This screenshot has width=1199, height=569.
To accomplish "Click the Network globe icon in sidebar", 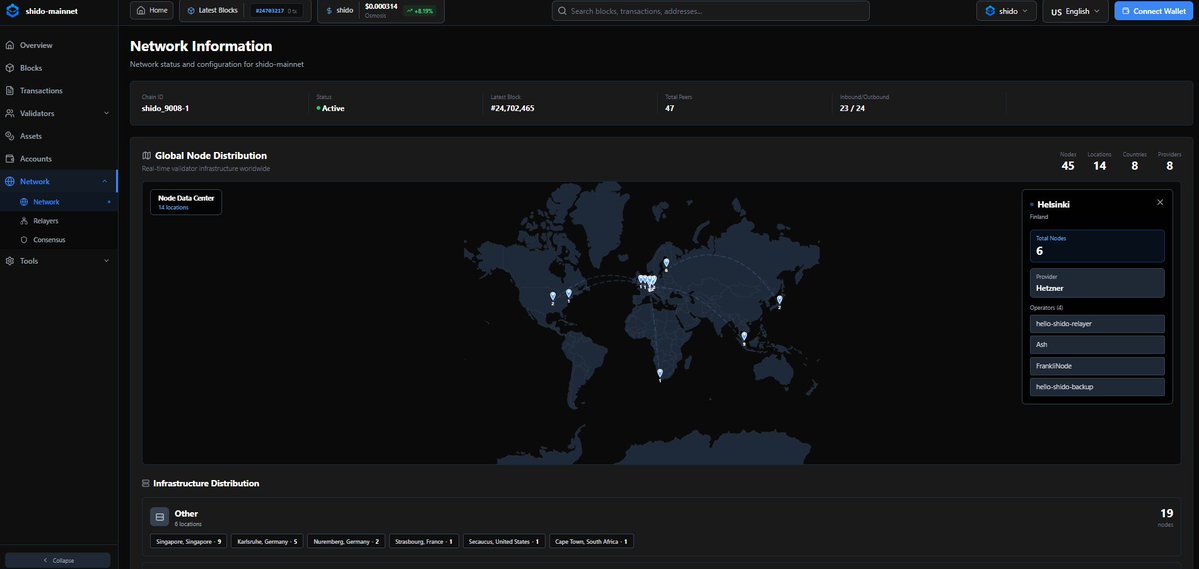I will click(10, 181).
